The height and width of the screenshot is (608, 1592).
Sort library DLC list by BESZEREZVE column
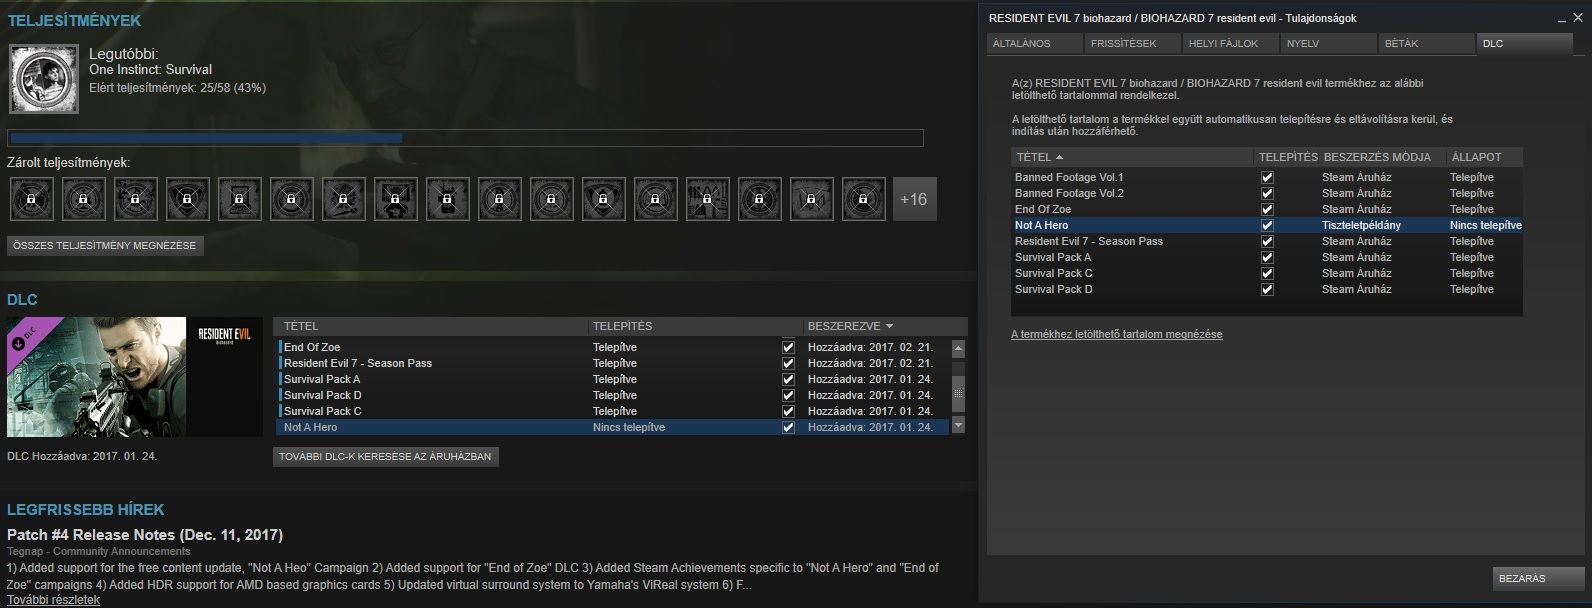click(885, 326)
